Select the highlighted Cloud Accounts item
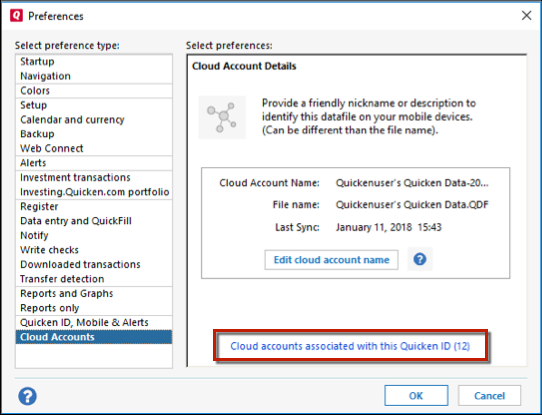Image resolution: width=542 pixels, height=415 pixels. [94, 337]
